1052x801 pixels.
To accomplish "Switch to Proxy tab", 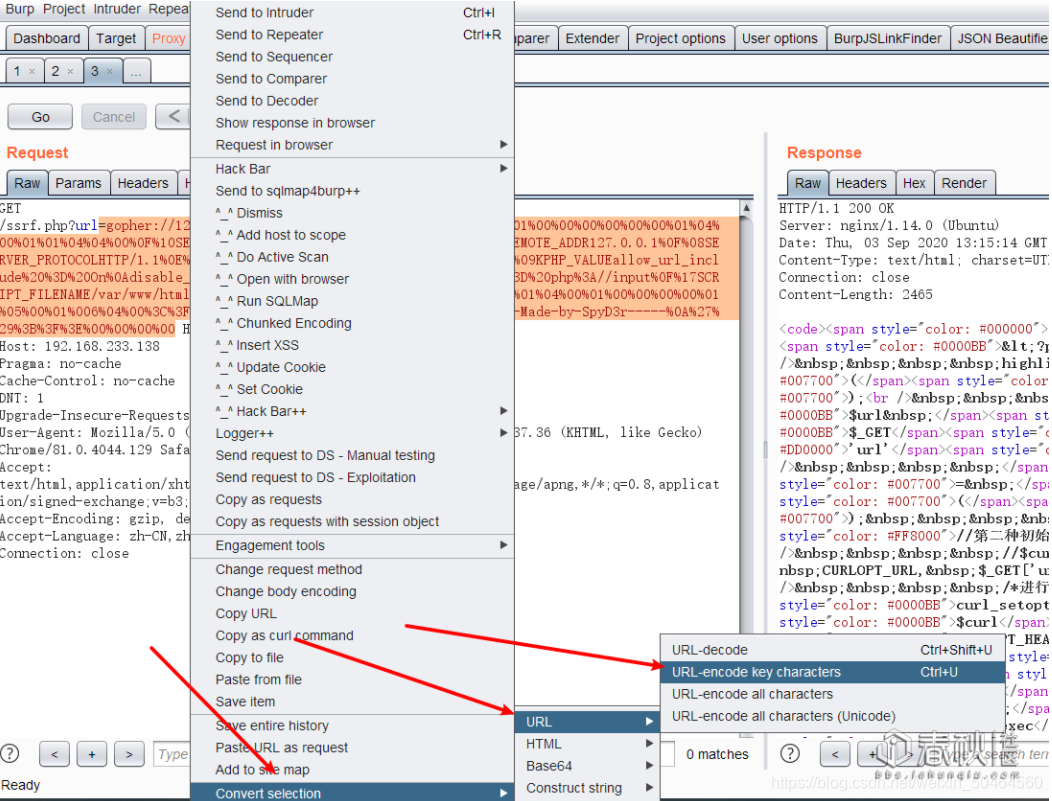I will tap(168, 38).
